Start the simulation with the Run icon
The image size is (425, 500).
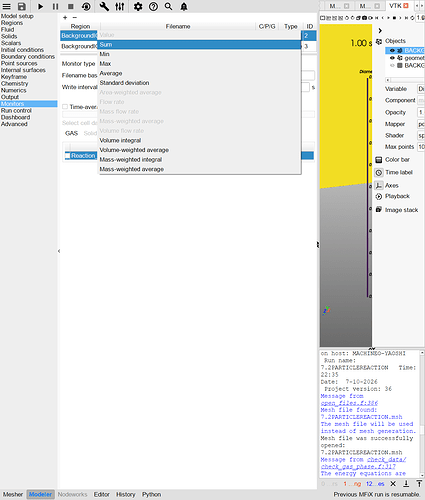40,6
